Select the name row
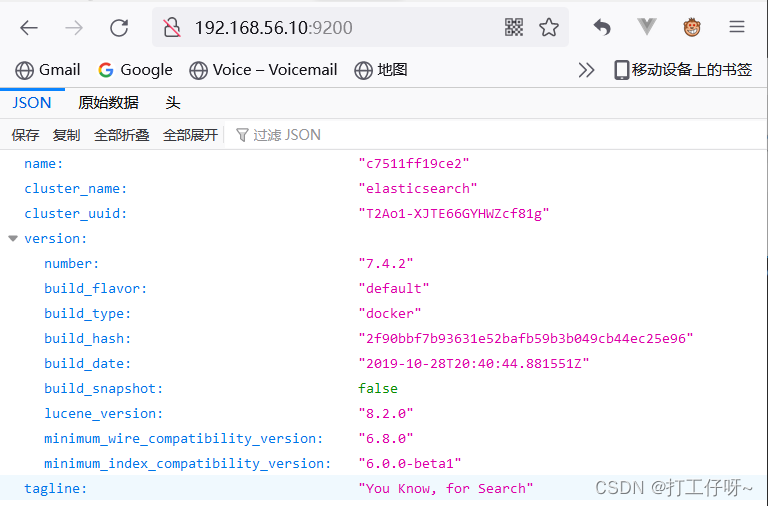This screenshot has width=768, height=506. pos(384,164)
